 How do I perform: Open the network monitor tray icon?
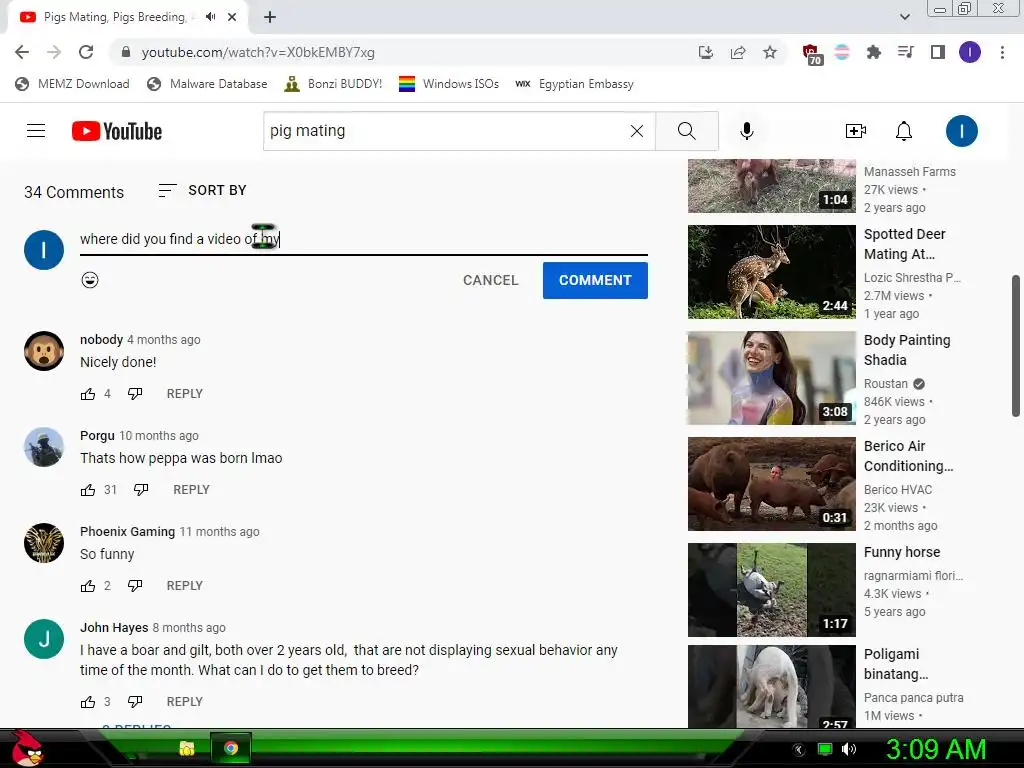coord(825,749)
